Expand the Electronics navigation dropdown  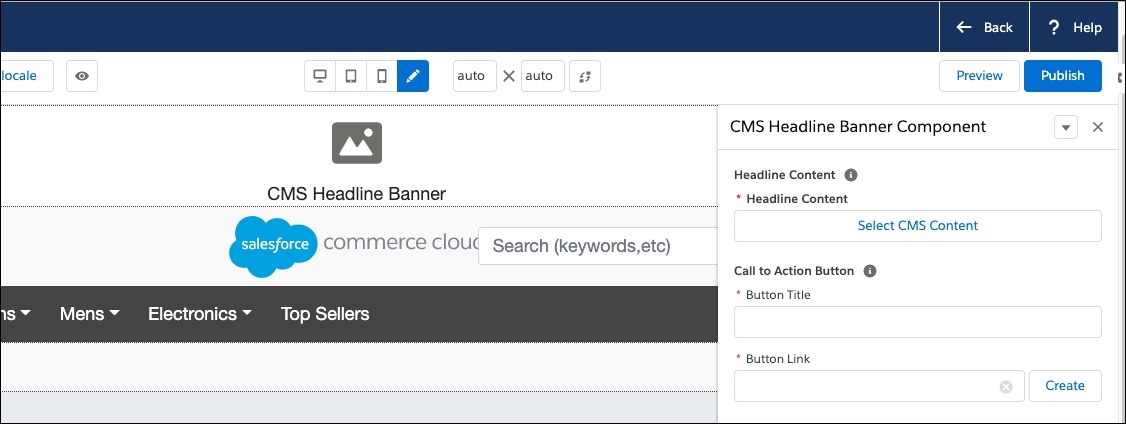click(199, 314)
